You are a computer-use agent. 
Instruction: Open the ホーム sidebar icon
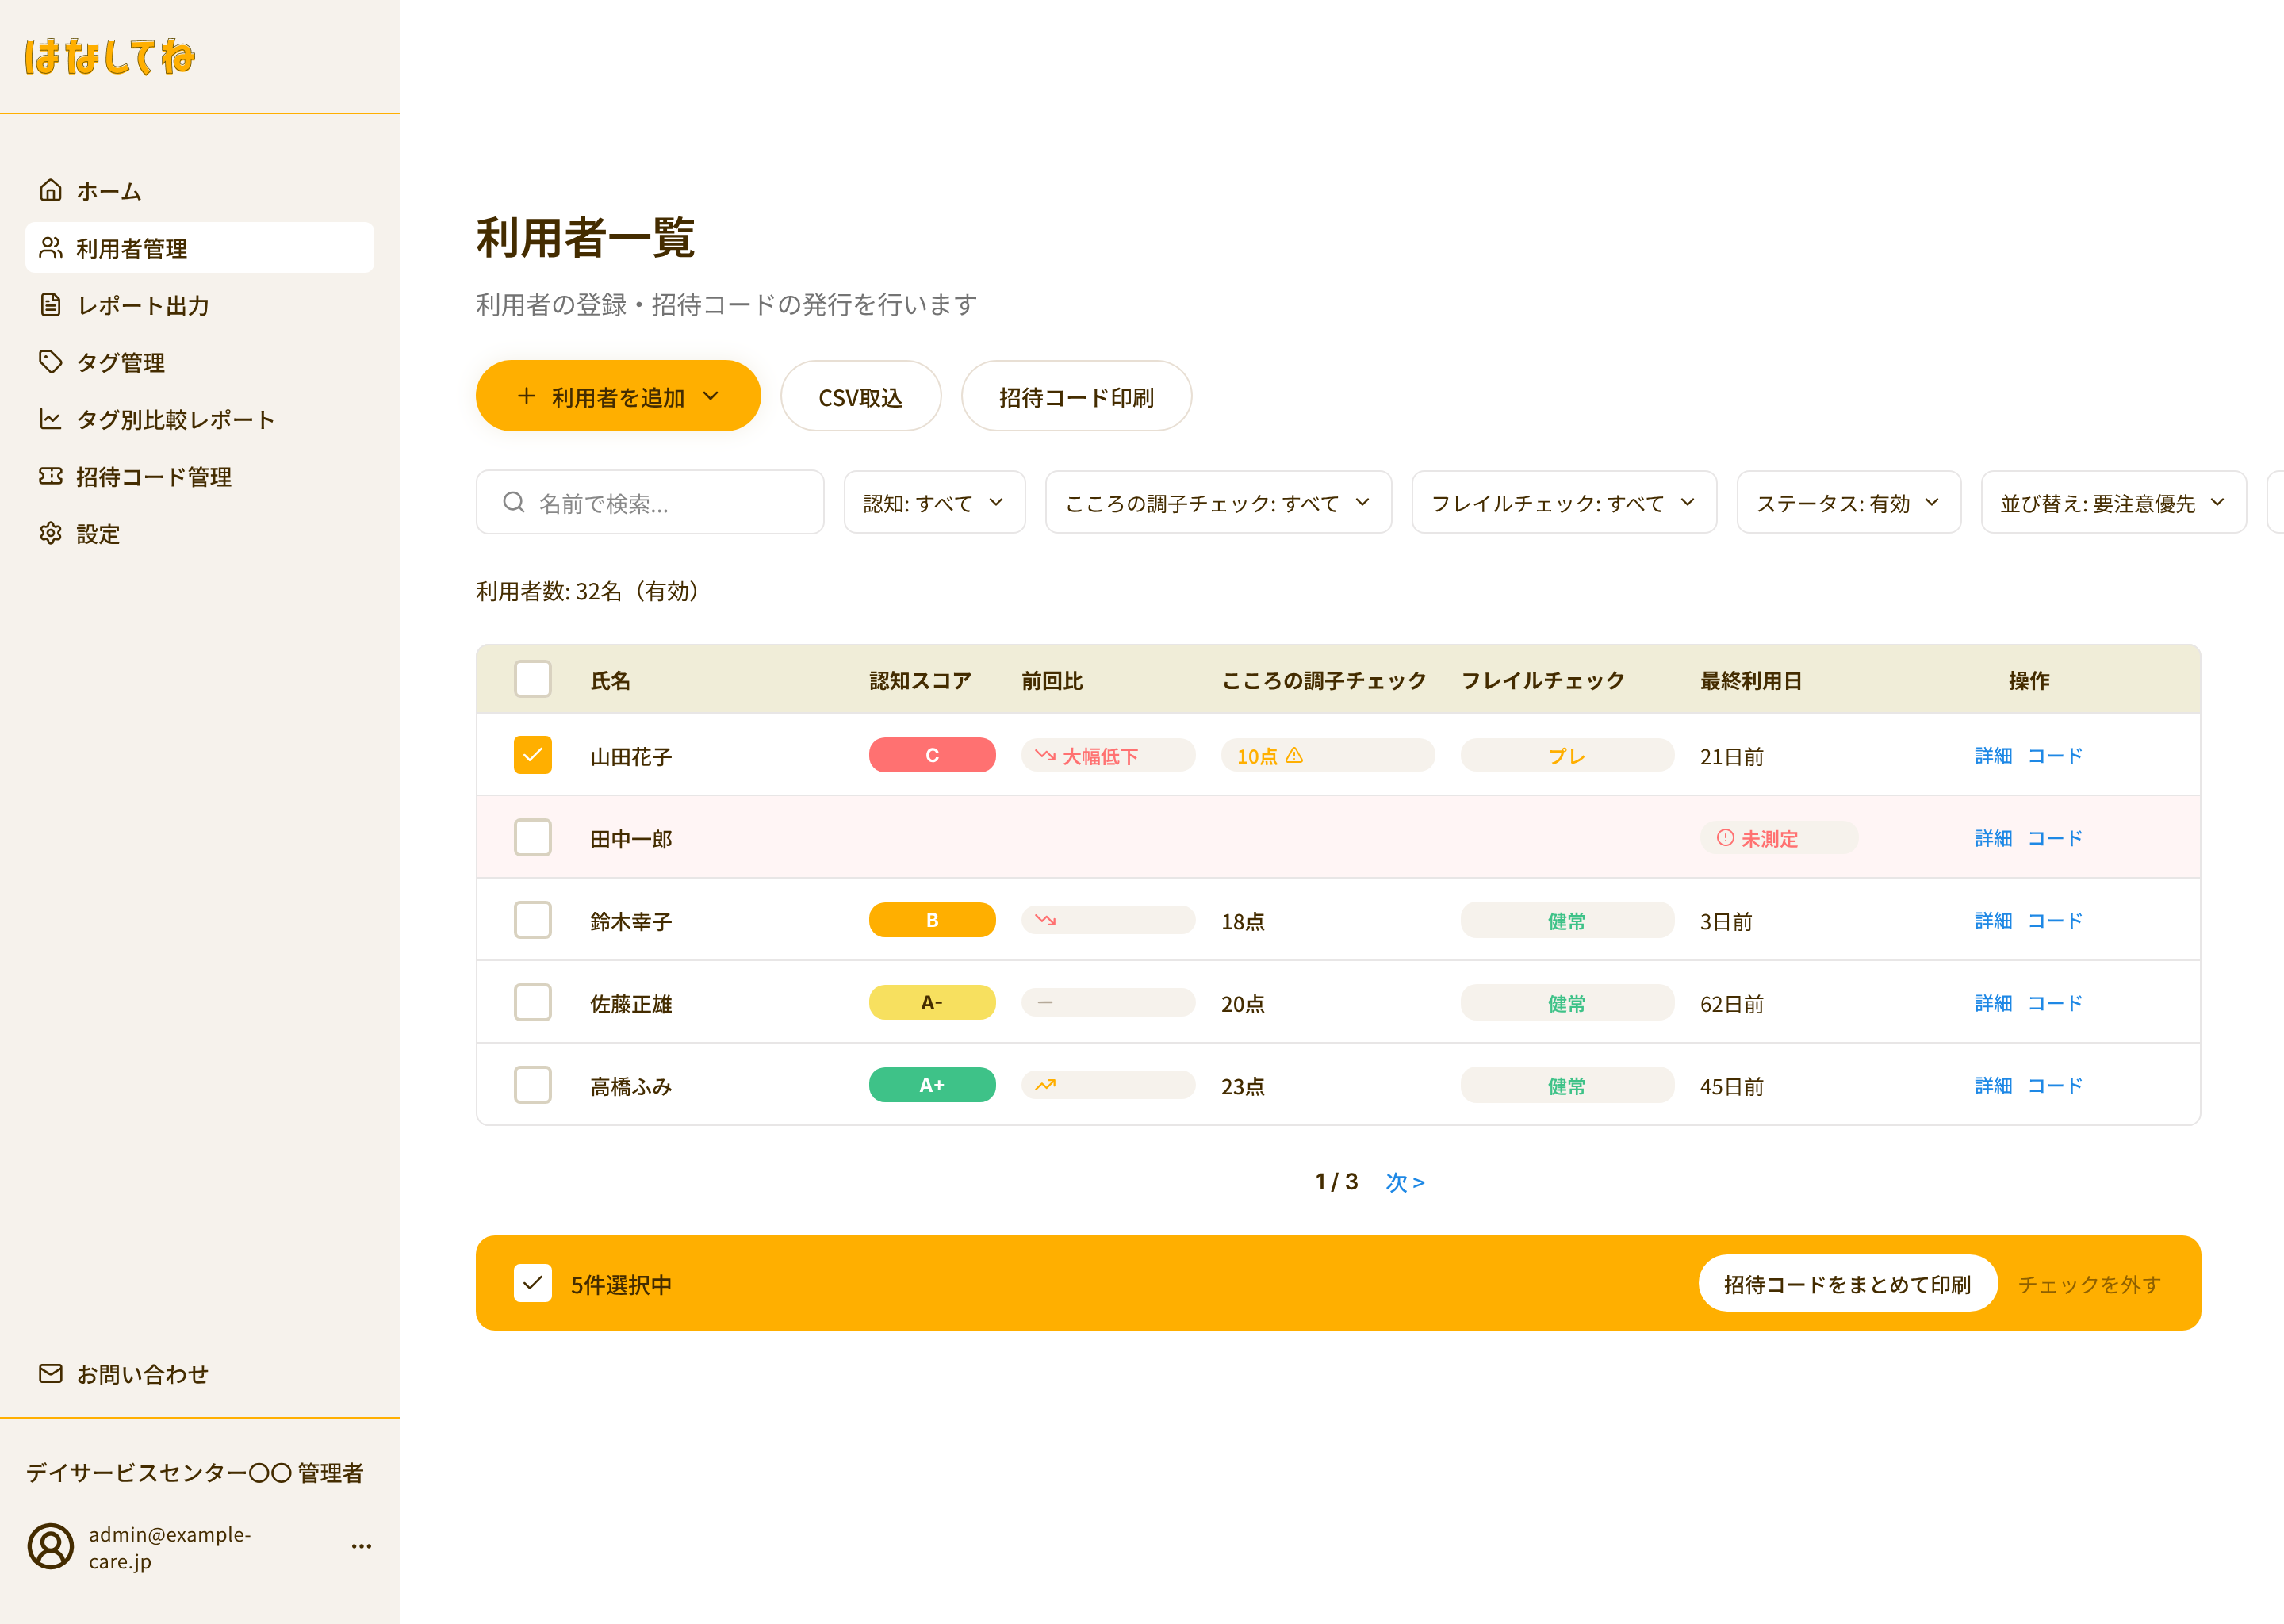[x=51, y=190]
